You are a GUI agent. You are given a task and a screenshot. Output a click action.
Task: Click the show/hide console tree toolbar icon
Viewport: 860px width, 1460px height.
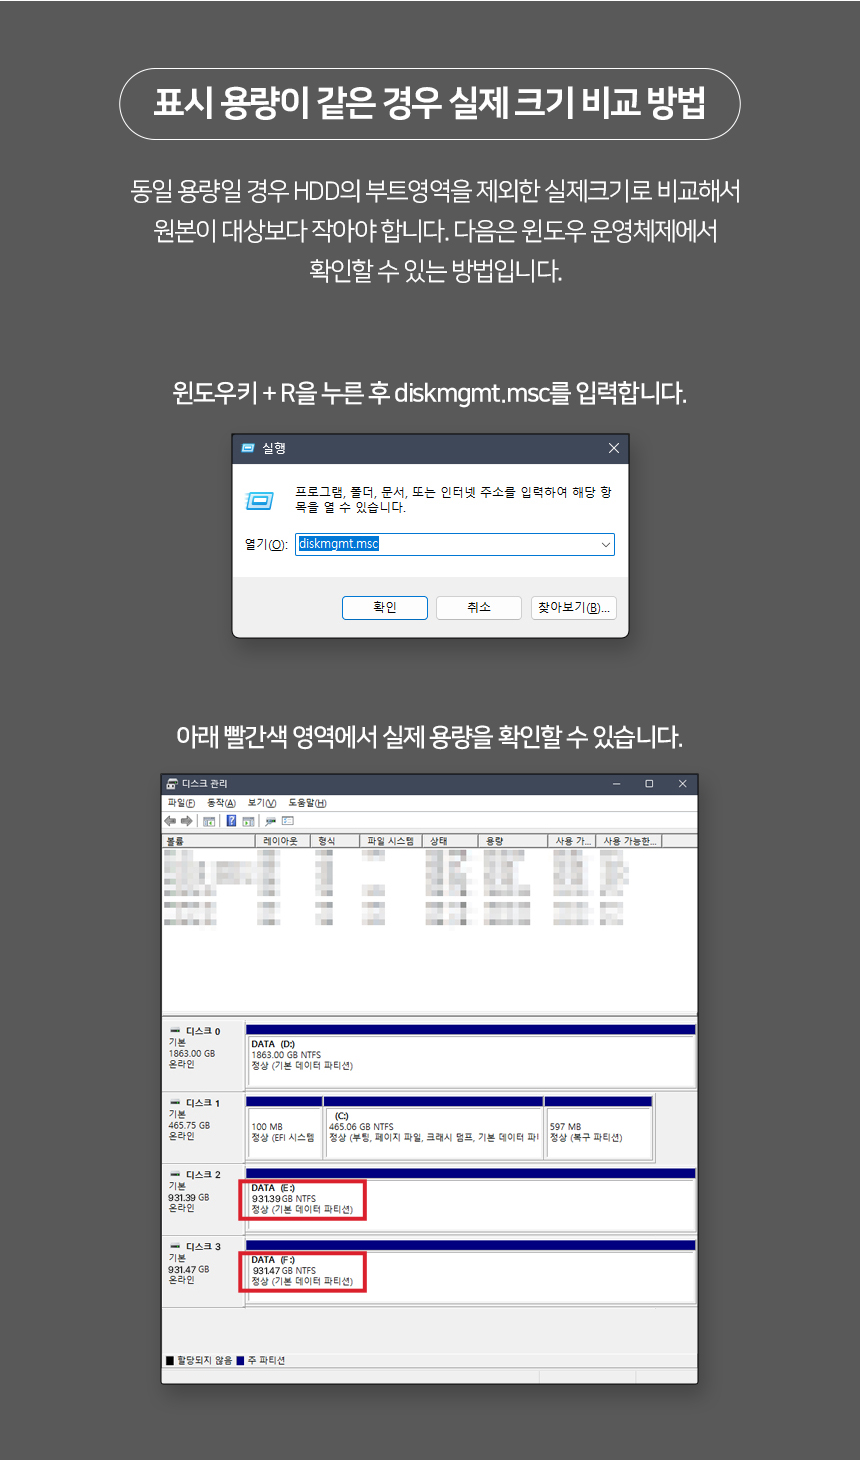click(209, 821)
